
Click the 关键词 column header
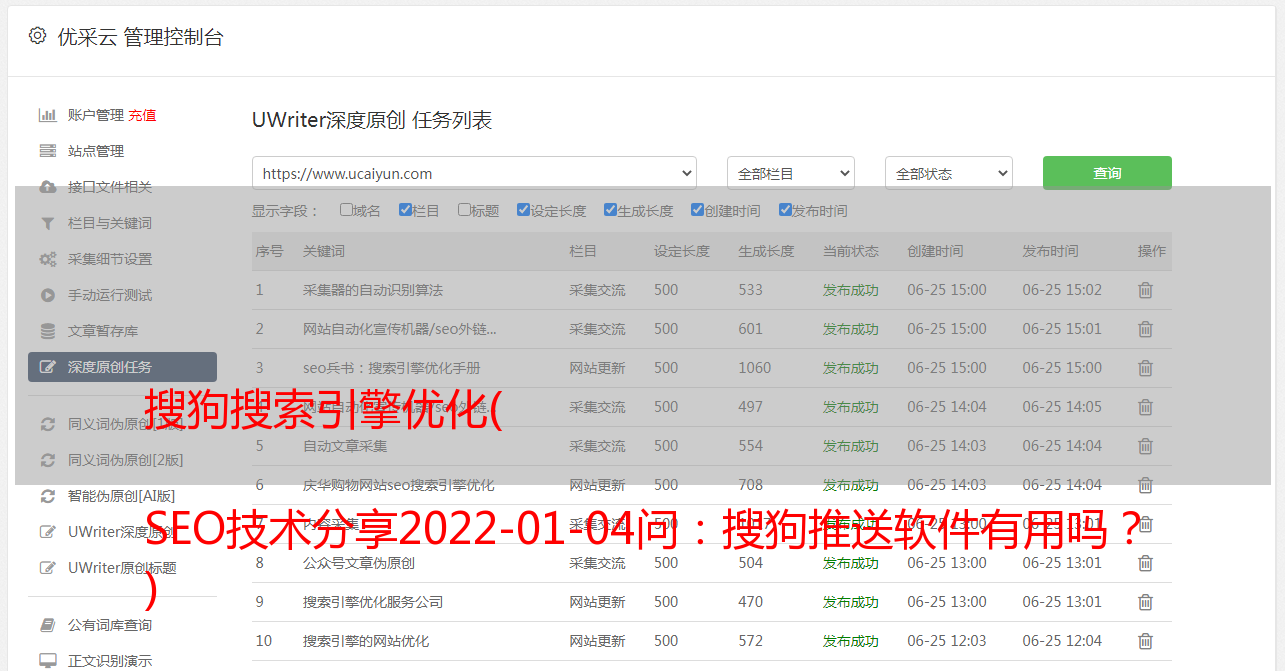[324, 251]
